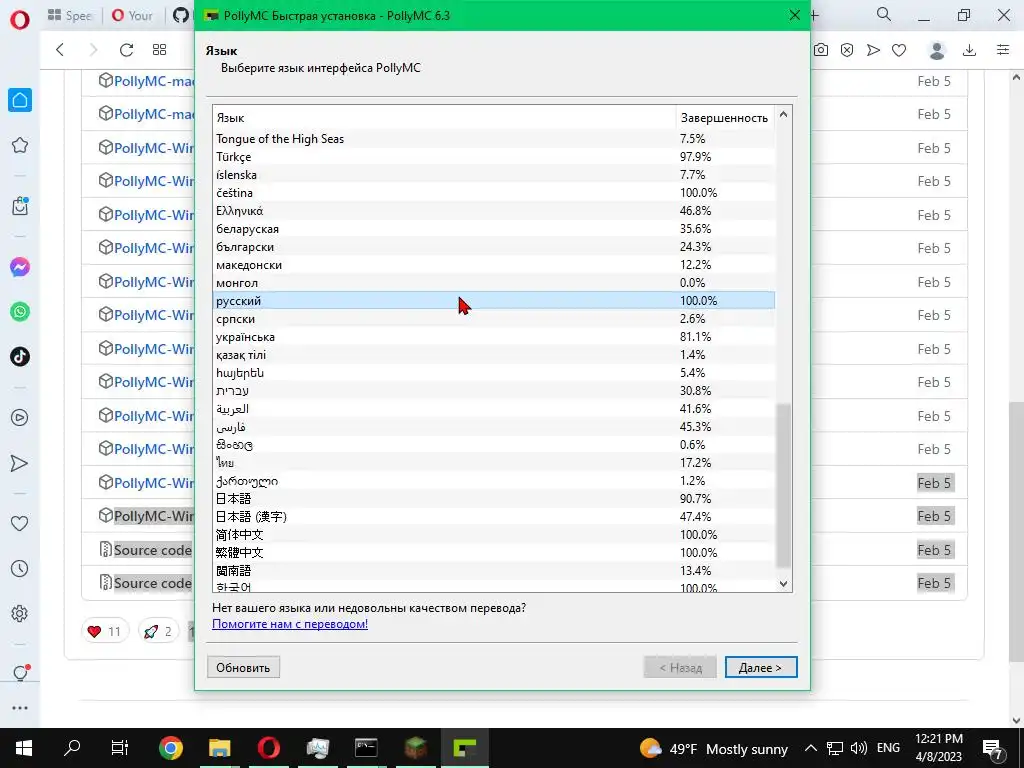Open three-dot more menu in sidebar

point(20,708)
